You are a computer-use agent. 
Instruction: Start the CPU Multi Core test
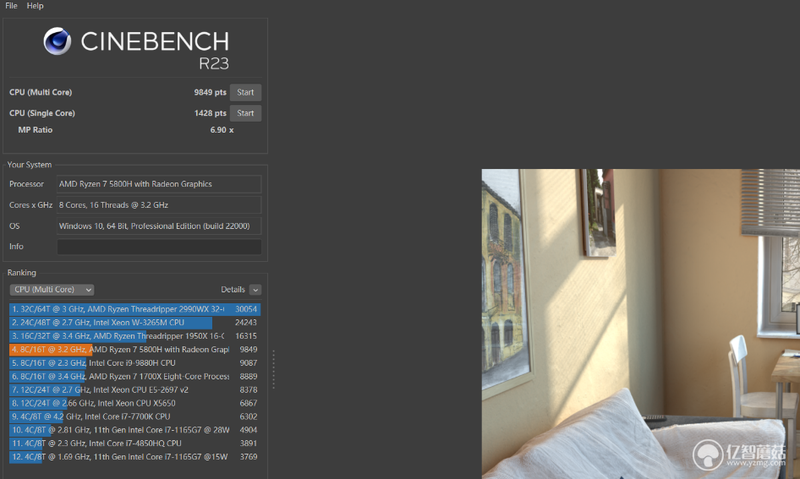(x=245, y=92)
